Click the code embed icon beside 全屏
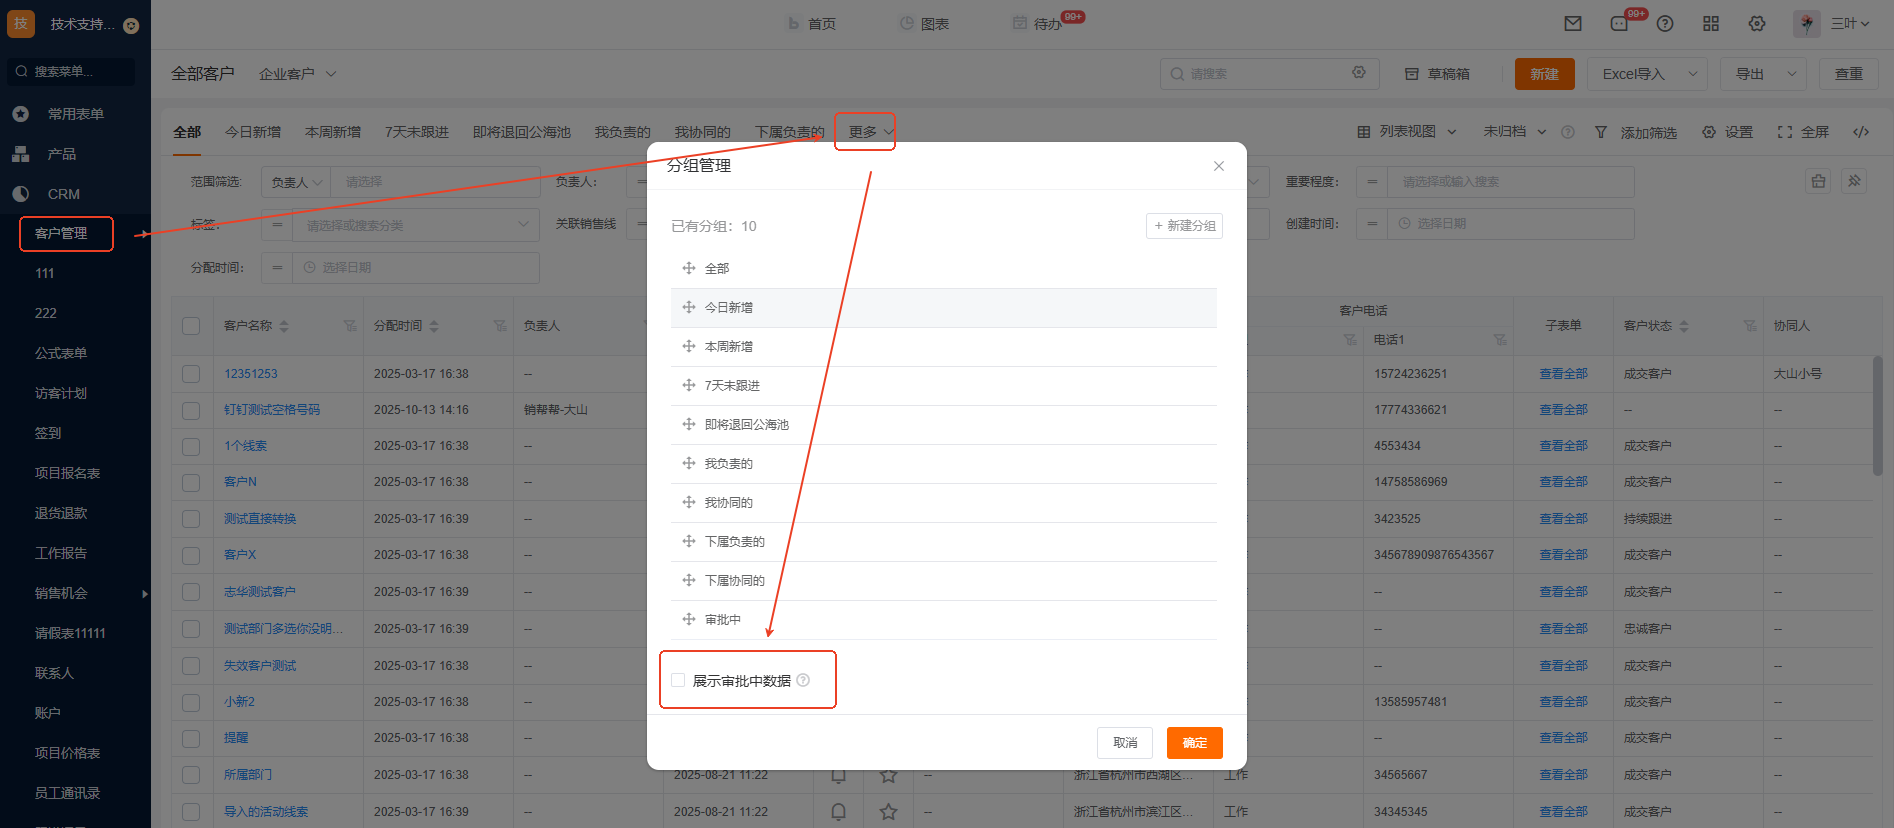Image resolution: width=1894 pixels, height=828 pixels. pos(1861,132)
